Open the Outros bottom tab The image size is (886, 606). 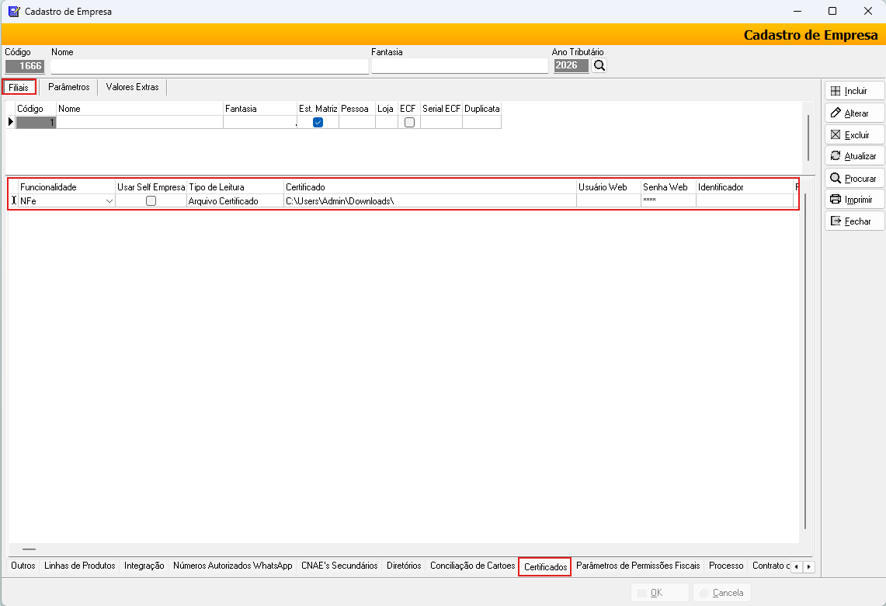click(x=23, y=566)
